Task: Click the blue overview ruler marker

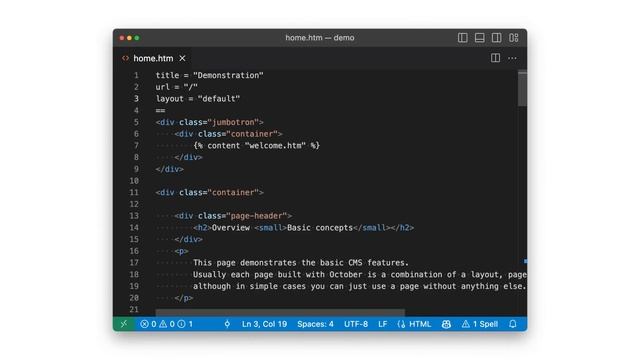Action: pyautogui.click(x=525, y=261)
